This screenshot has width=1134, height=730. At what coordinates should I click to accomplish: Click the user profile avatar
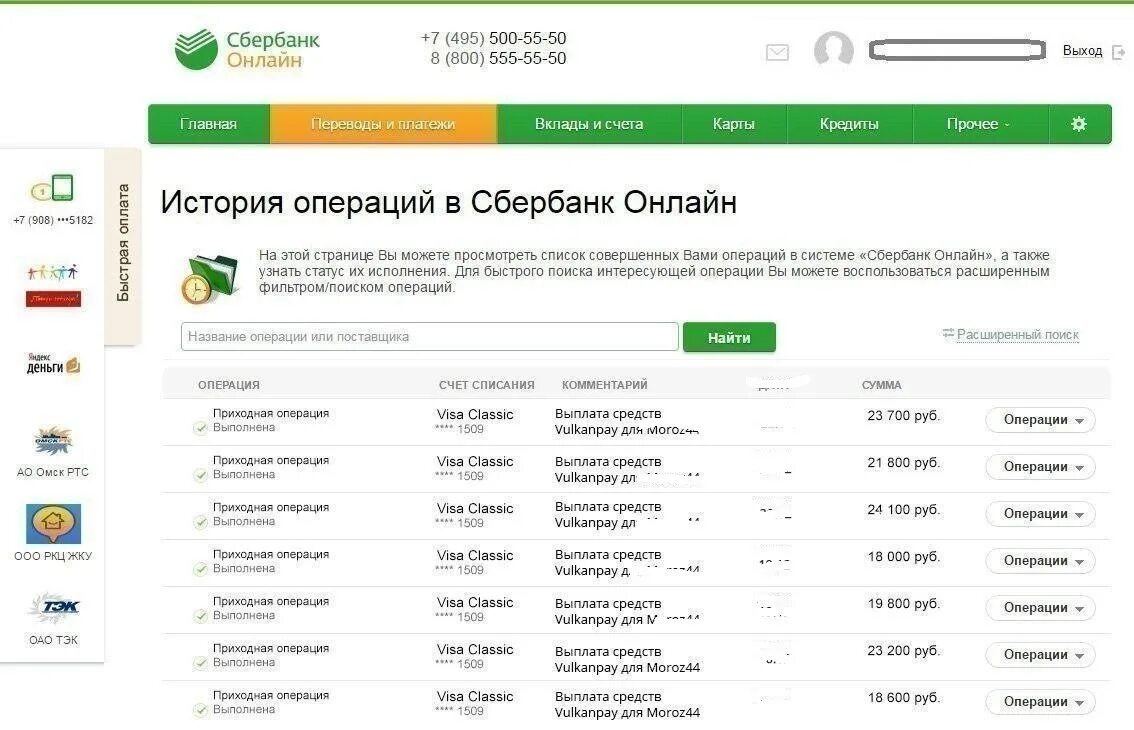coord(833,50)
